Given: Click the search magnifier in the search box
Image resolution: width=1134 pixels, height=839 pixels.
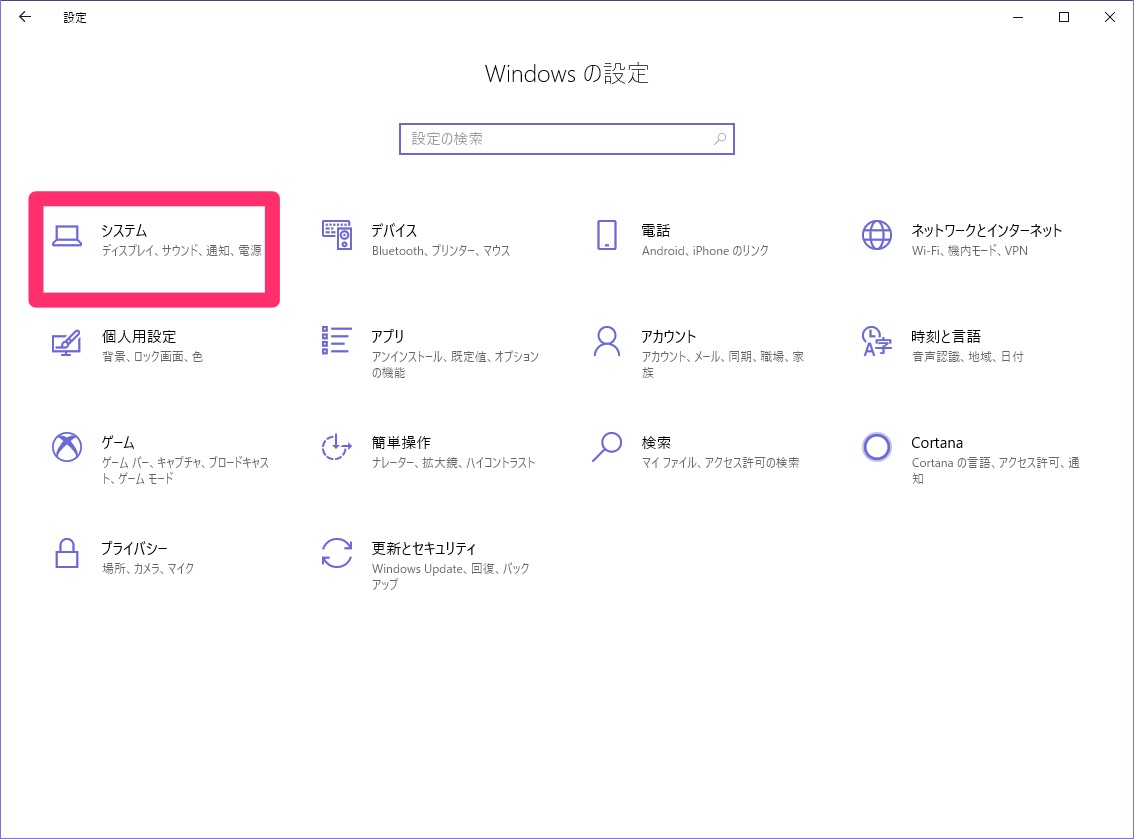Looking at the screenshot, I should tap(720, 139).
